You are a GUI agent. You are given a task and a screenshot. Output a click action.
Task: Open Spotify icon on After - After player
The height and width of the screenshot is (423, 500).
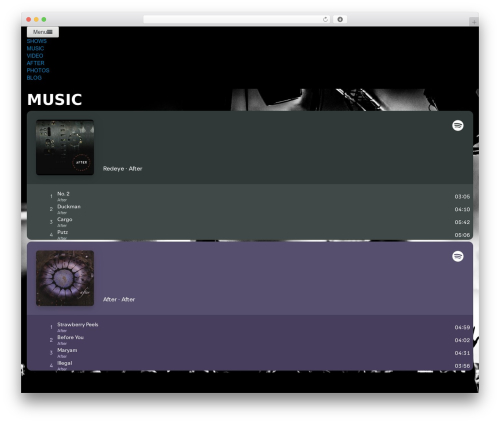(458, 256)
